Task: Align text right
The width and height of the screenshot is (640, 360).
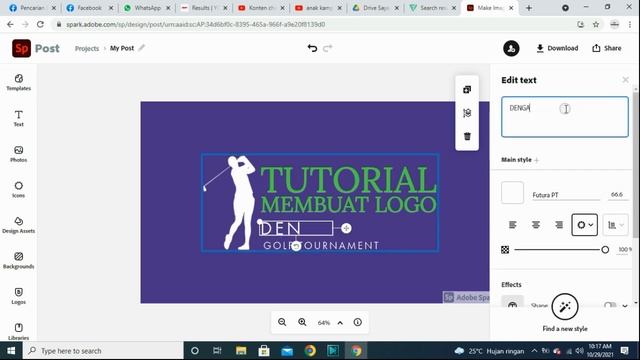Action: [x=559, y=224]
